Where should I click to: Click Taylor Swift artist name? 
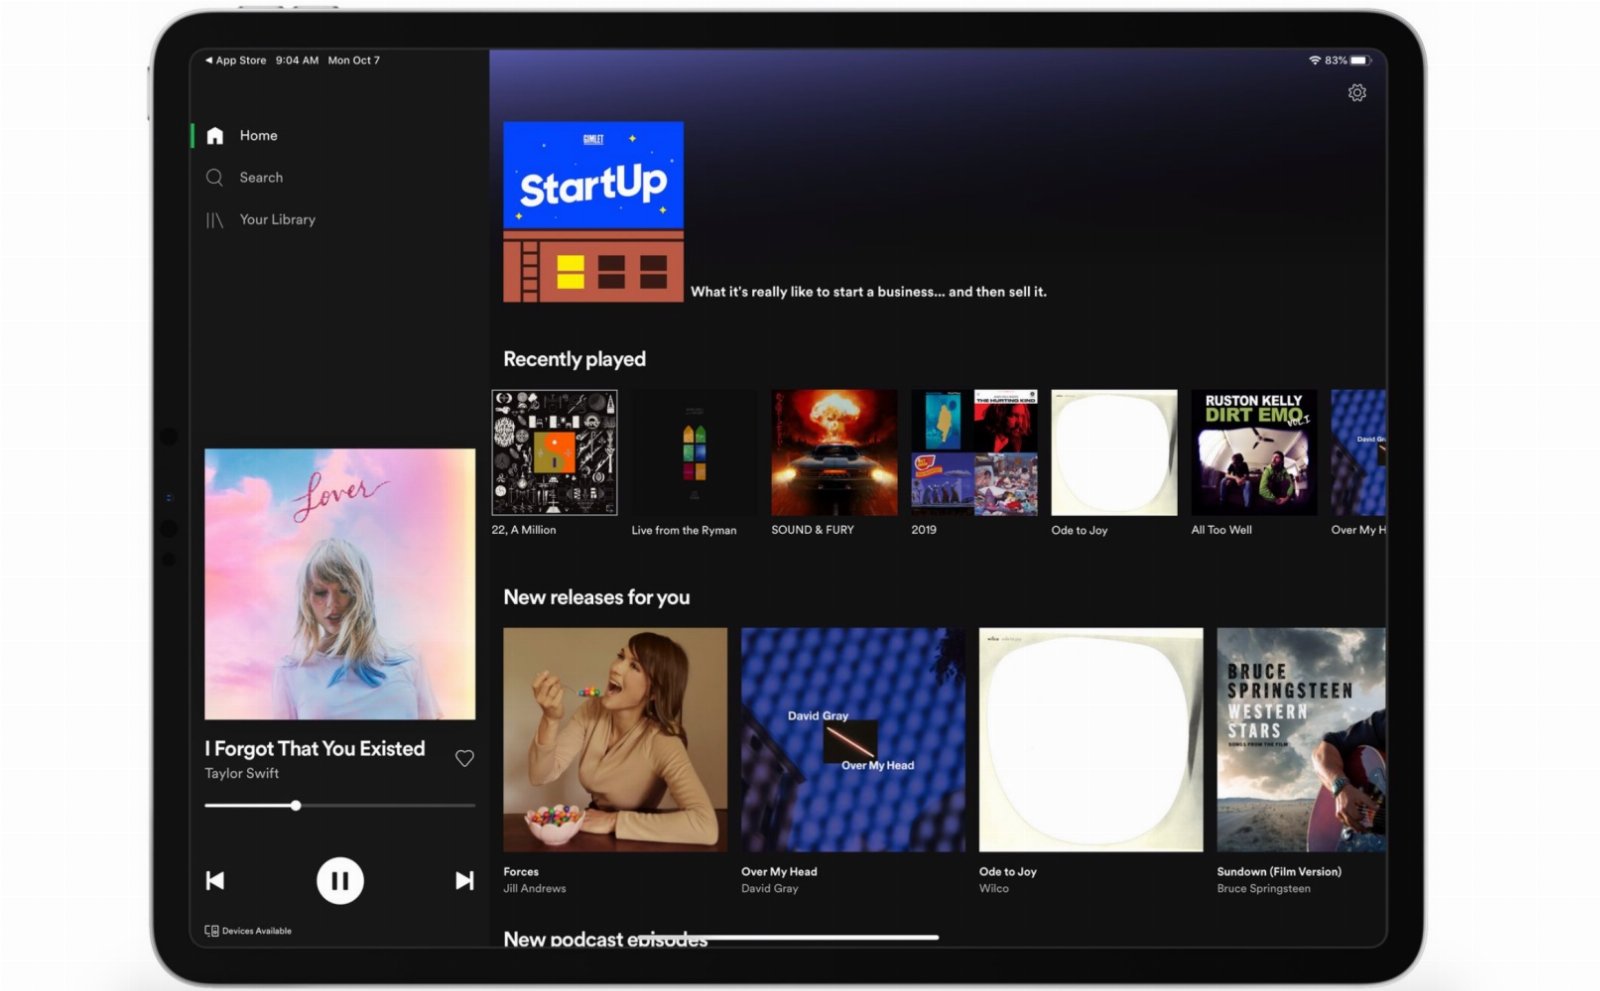click(242, 774)
